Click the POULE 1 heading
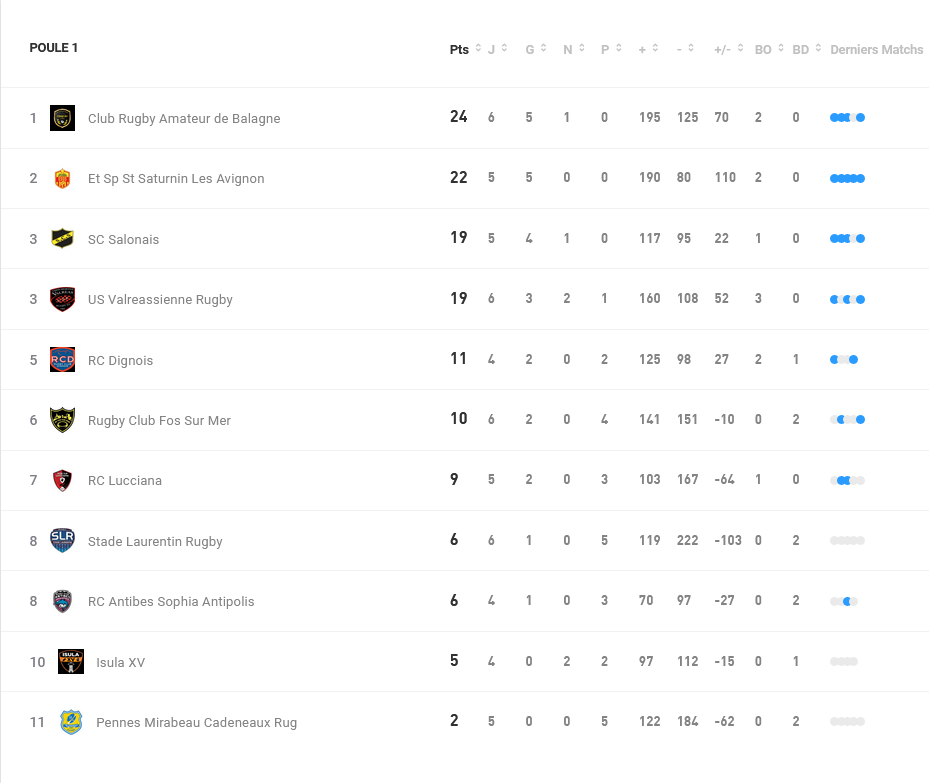The width and height of the screenshot is (952, 783). tap(54, 48)
